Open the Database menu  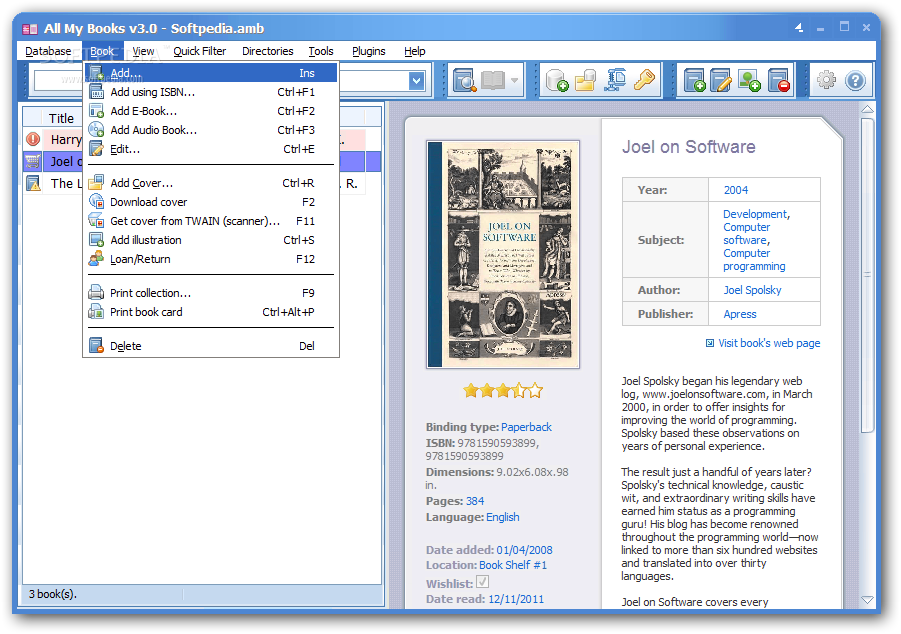tap(48, 51)
